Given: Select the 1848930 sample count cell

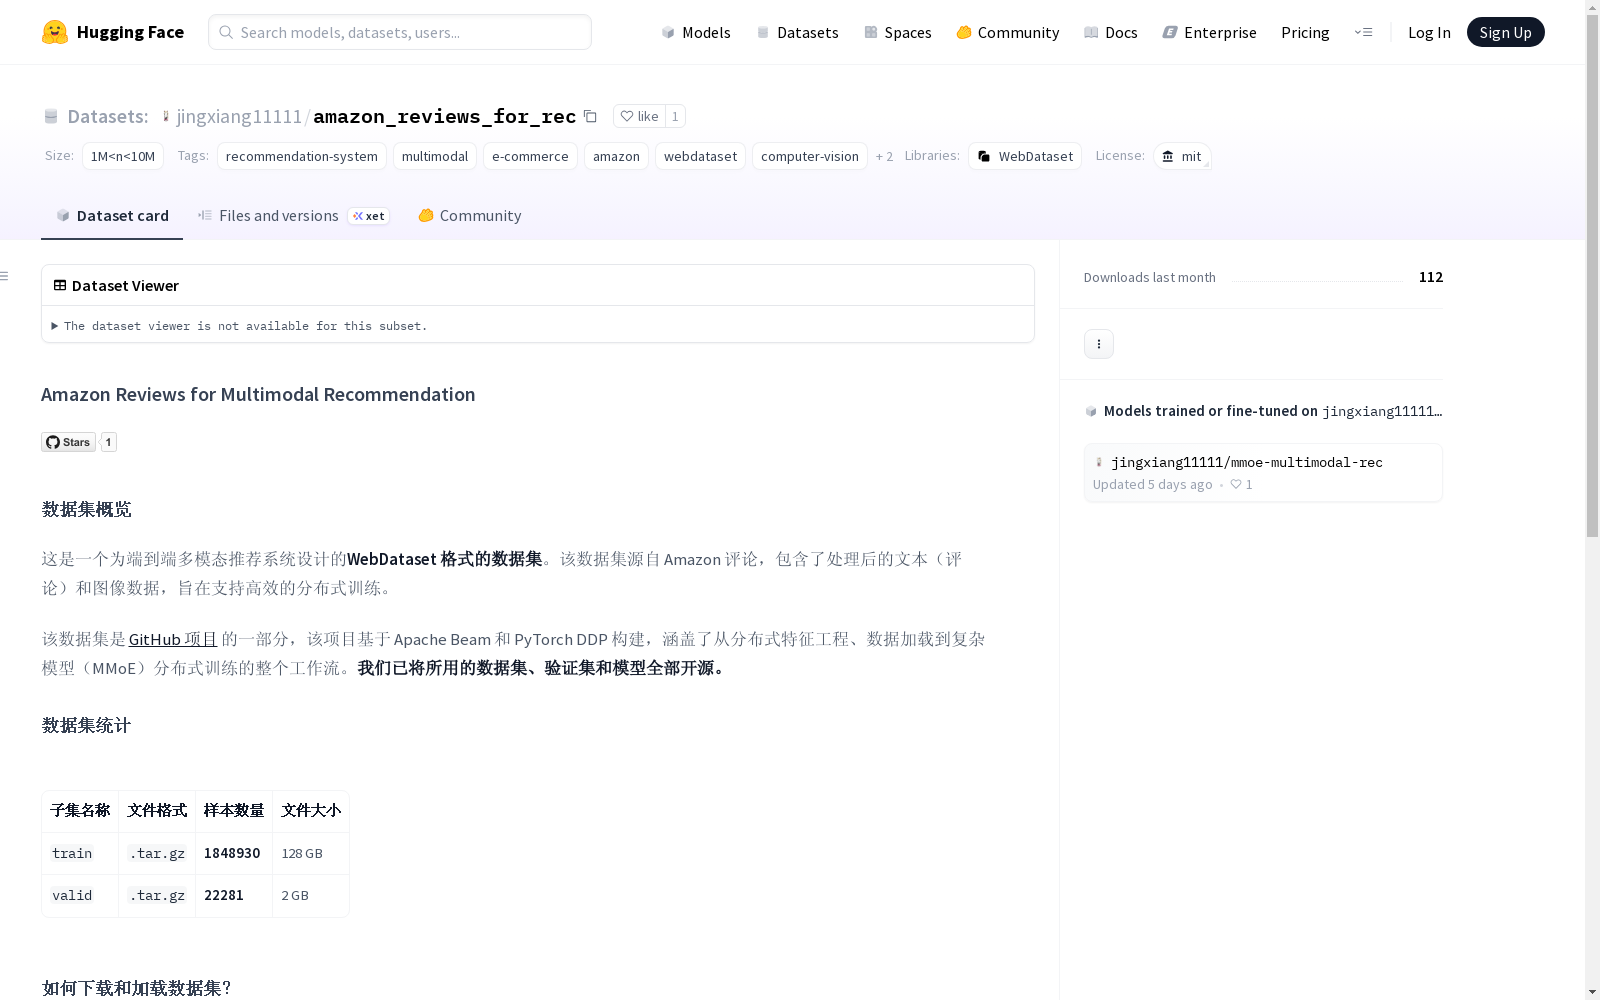Looking at the screenshot, I should pyautogui.click(x=232, y=853).
